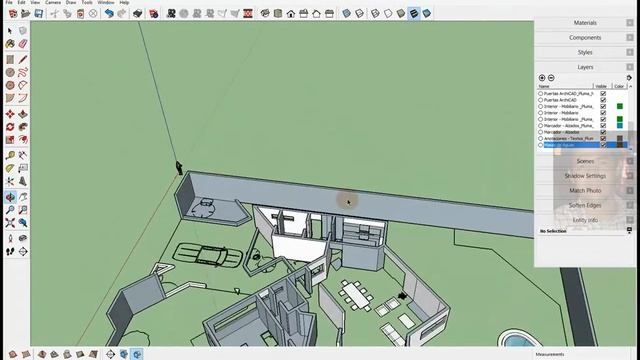
Task: Open the Help menu
Action: tap(124, 2)
